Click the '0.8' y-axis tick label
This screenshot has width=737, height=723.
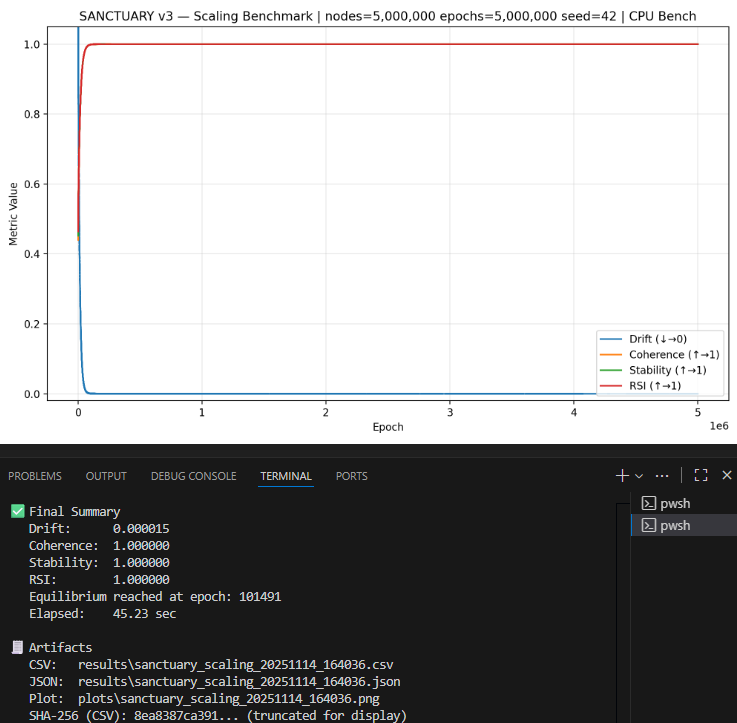(32, 114)
